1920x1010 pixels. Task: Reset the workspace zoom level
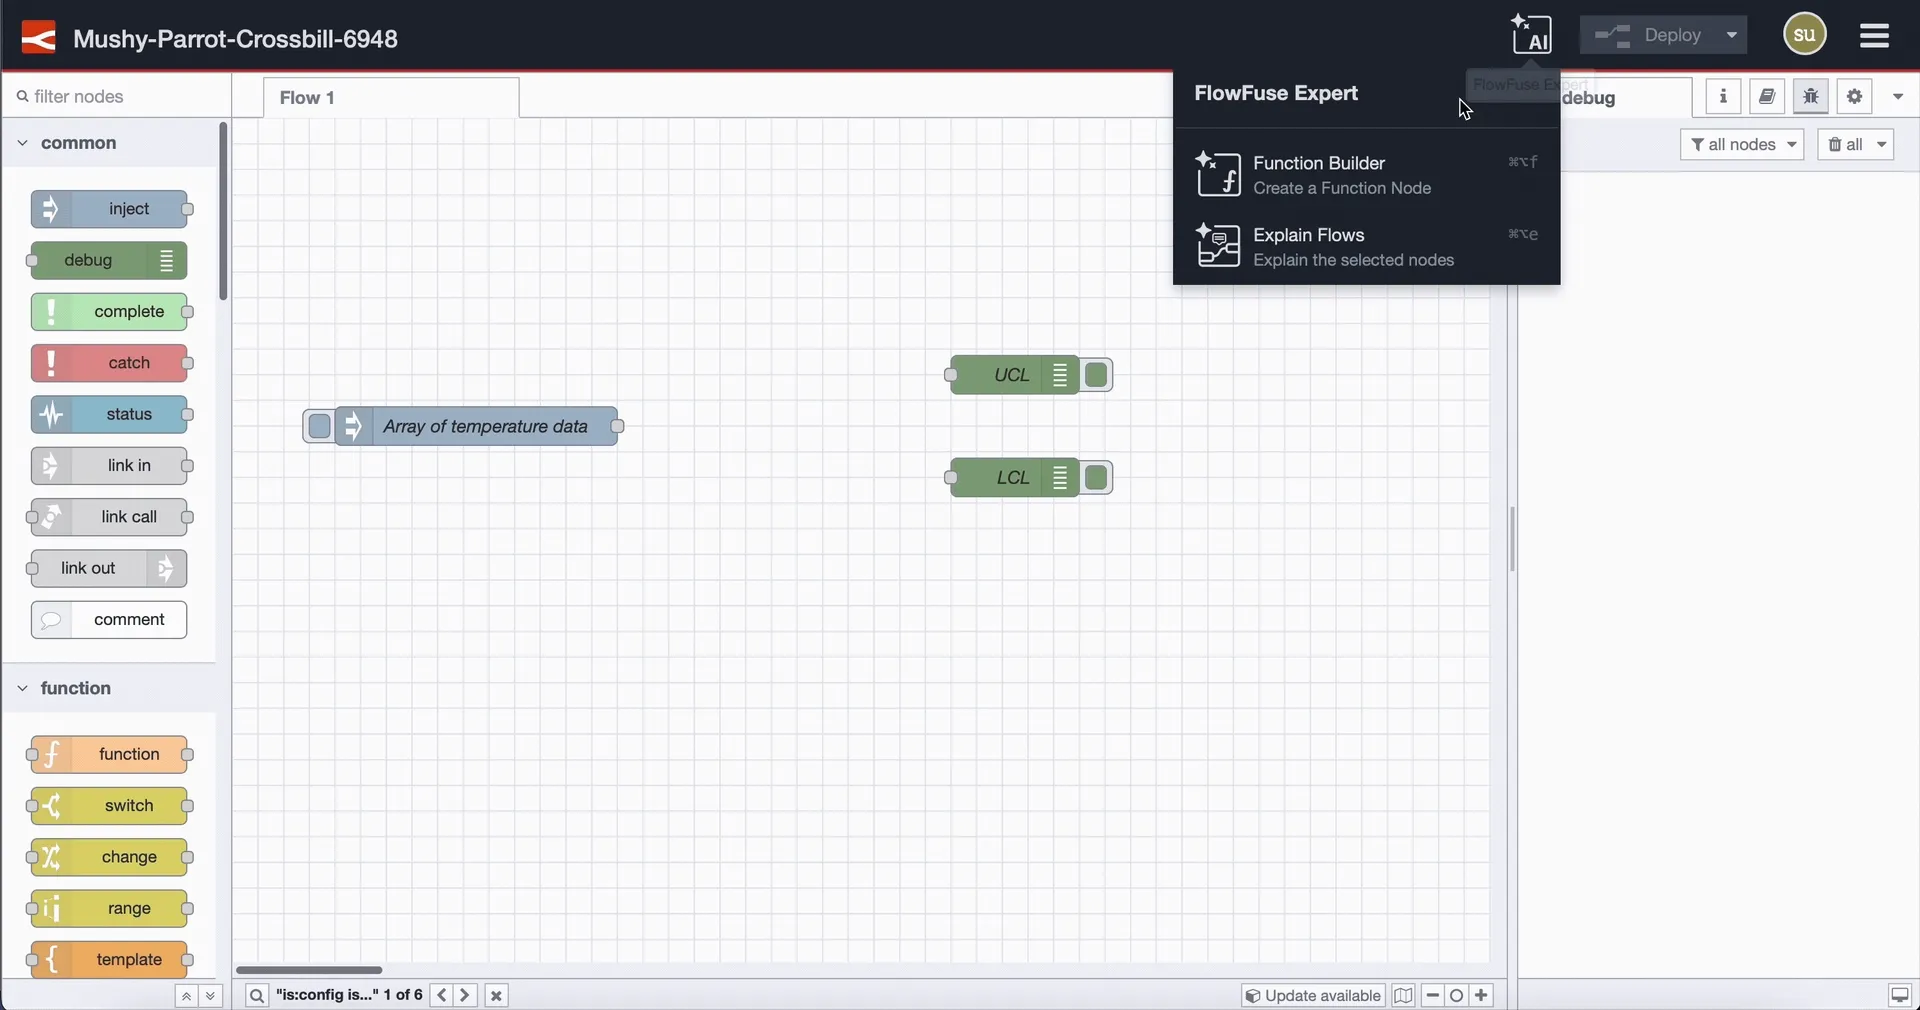point(1458,995)
